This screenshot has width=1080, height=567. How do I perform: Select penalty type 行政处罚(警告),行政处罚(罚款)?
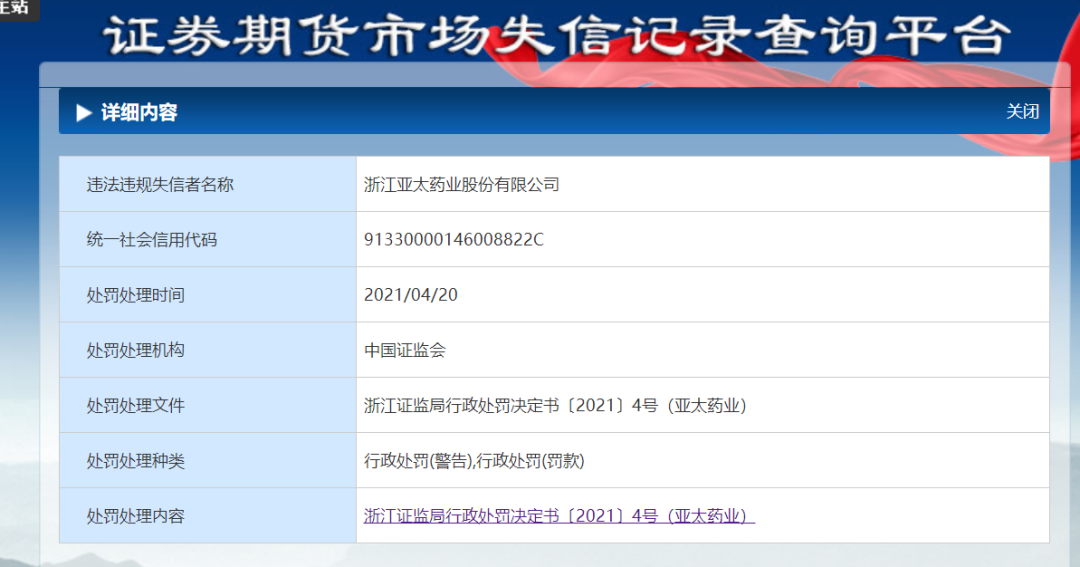tap(474, 461)
